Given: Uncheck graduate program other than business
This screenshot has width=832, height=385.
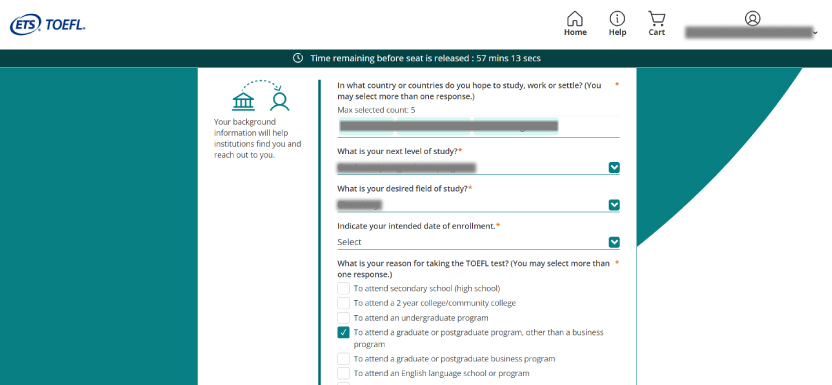Looking at the screenshot, I should tap(343, 332).
